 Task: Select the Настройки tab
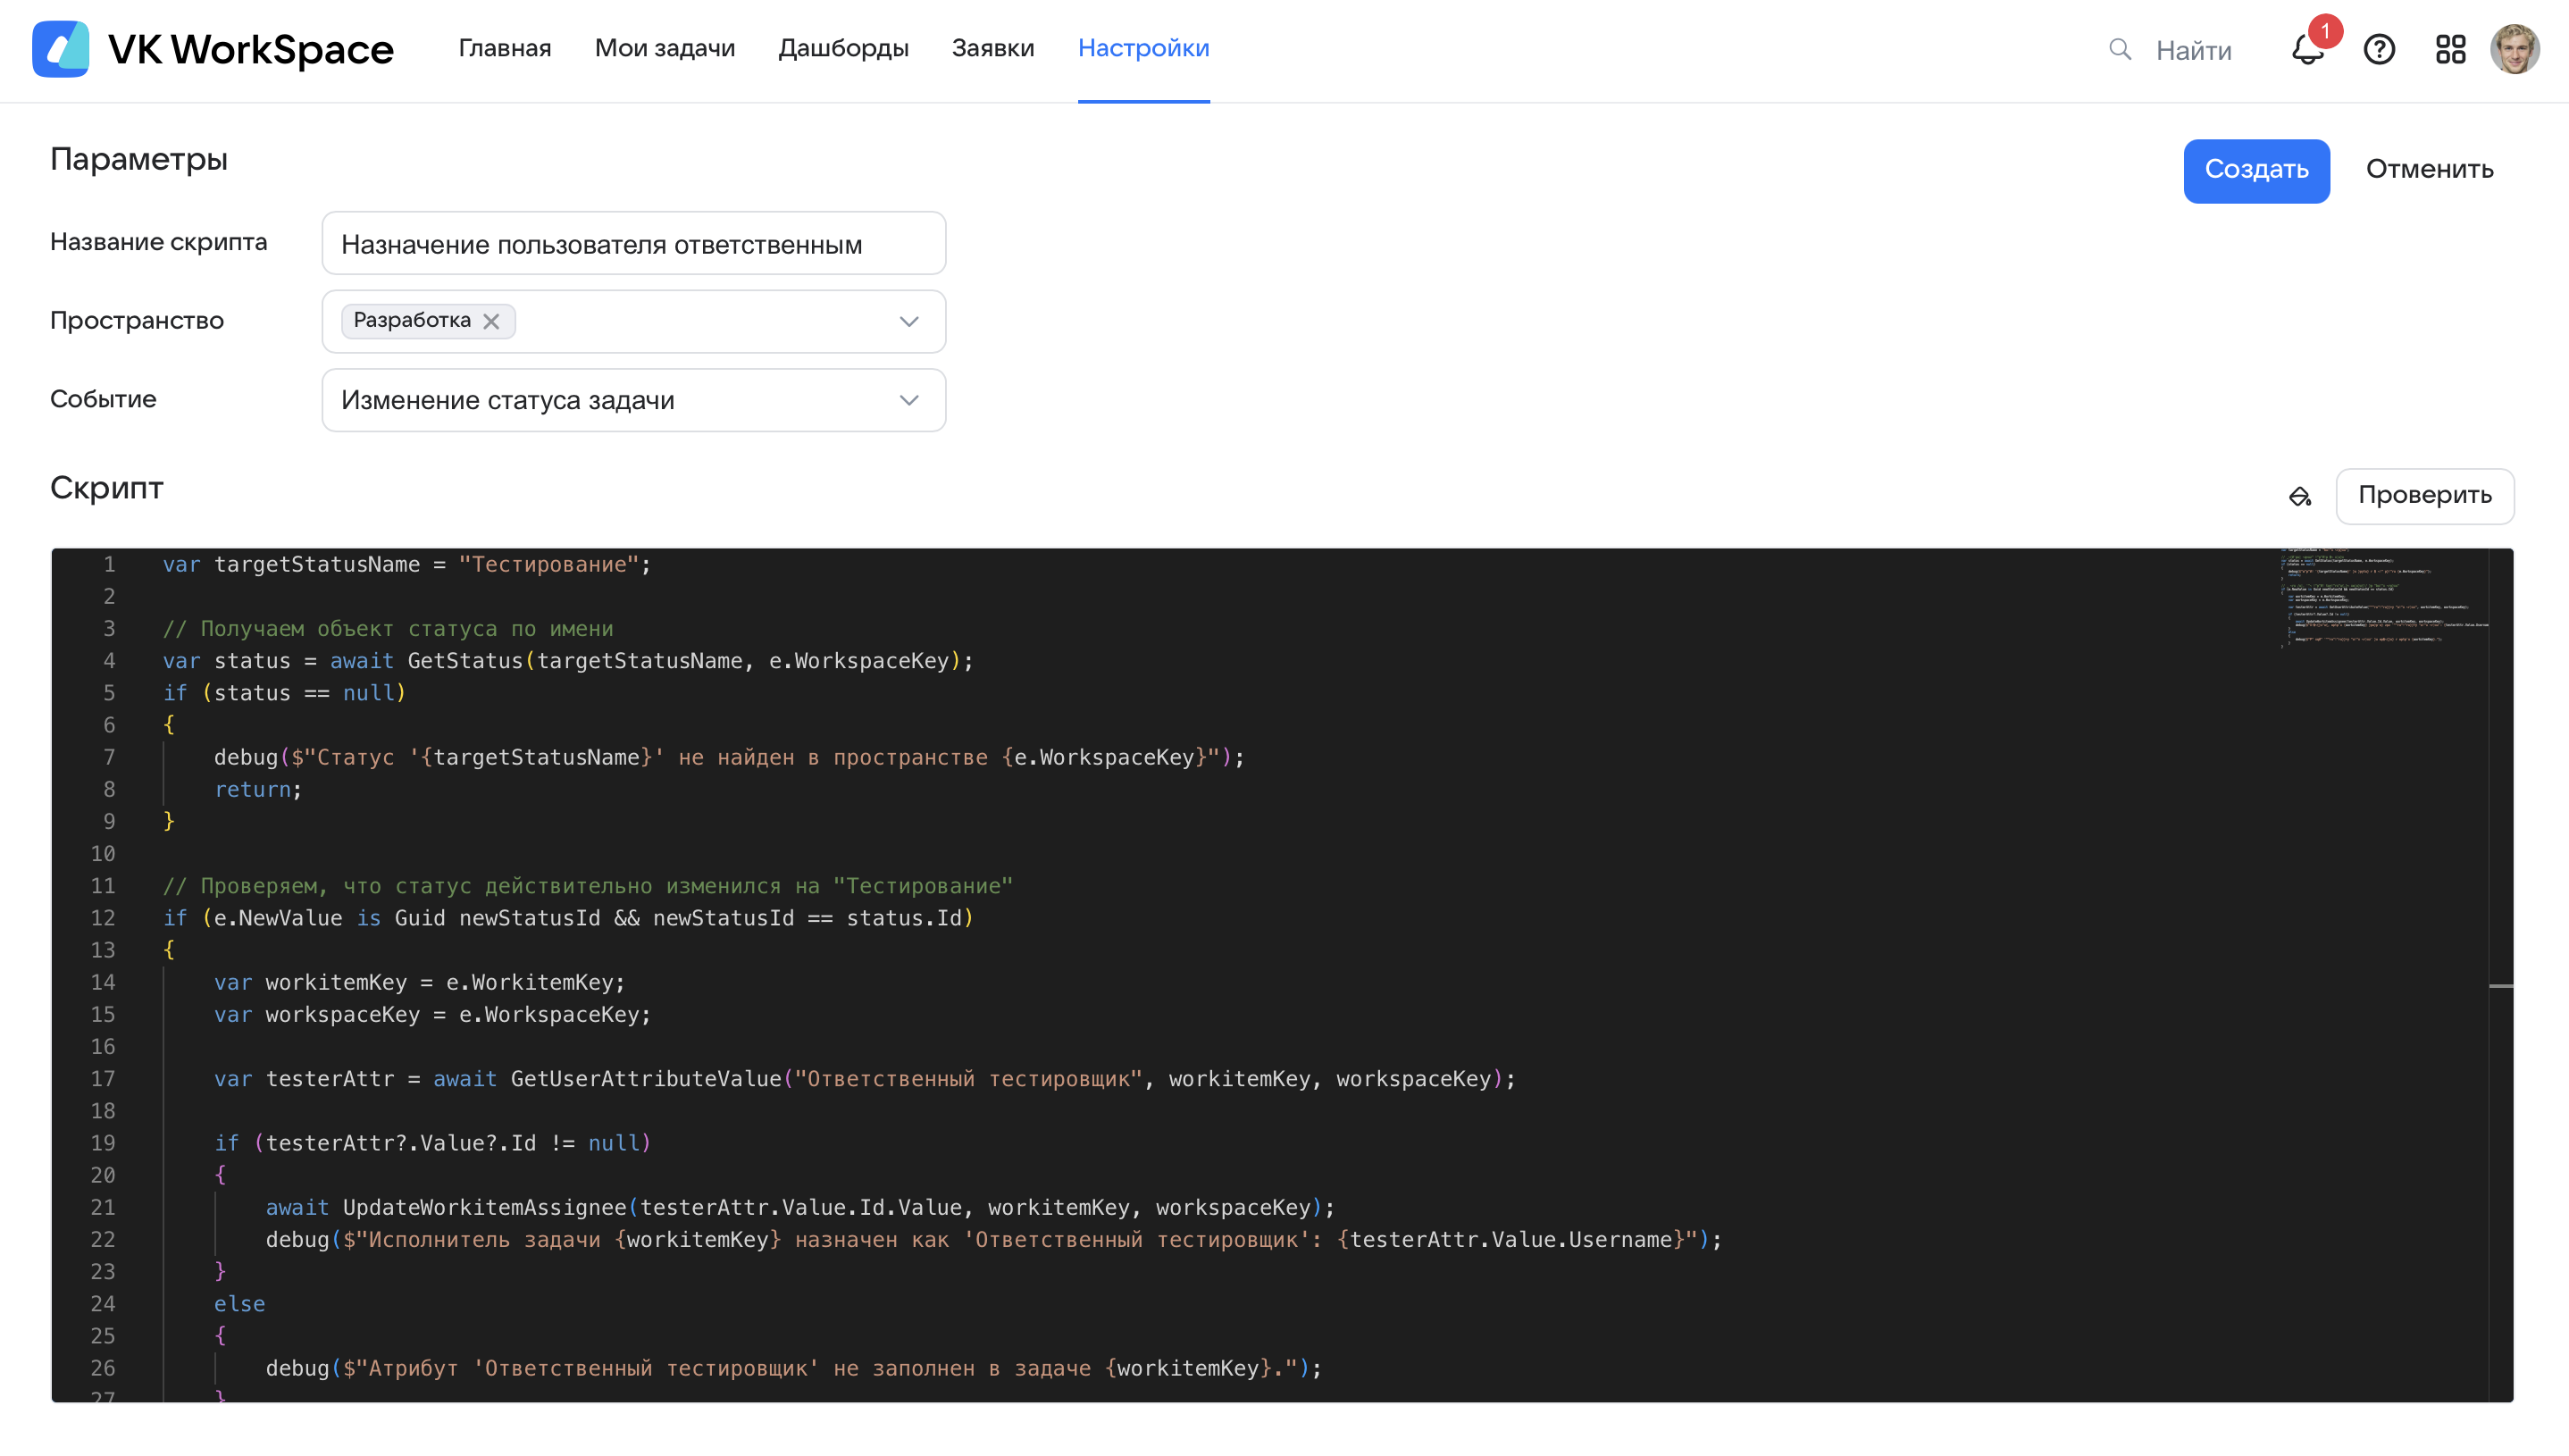[x=1144, y=48]
